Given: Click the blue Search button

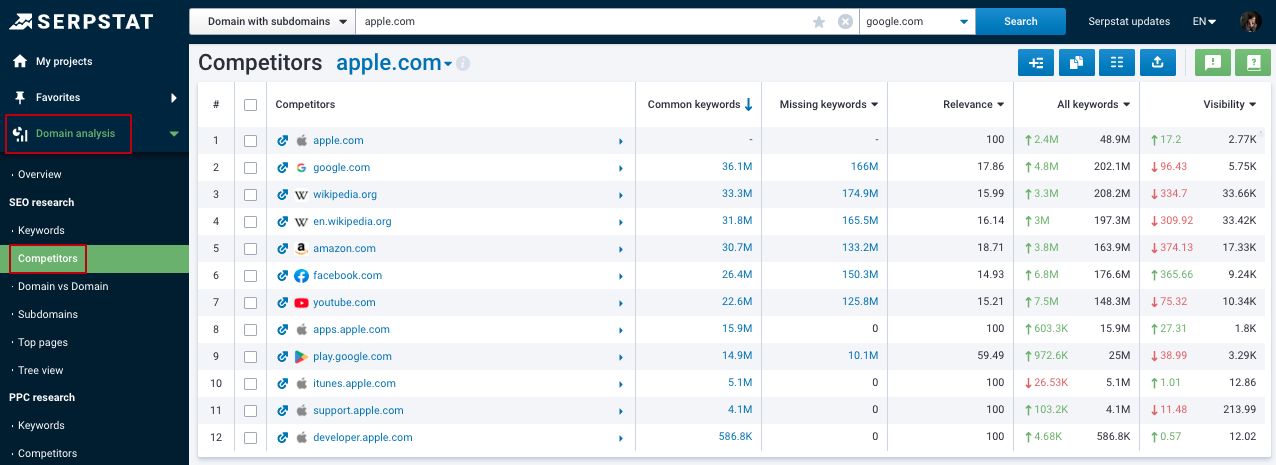Looking at the screenshot, I should 1021,21.
